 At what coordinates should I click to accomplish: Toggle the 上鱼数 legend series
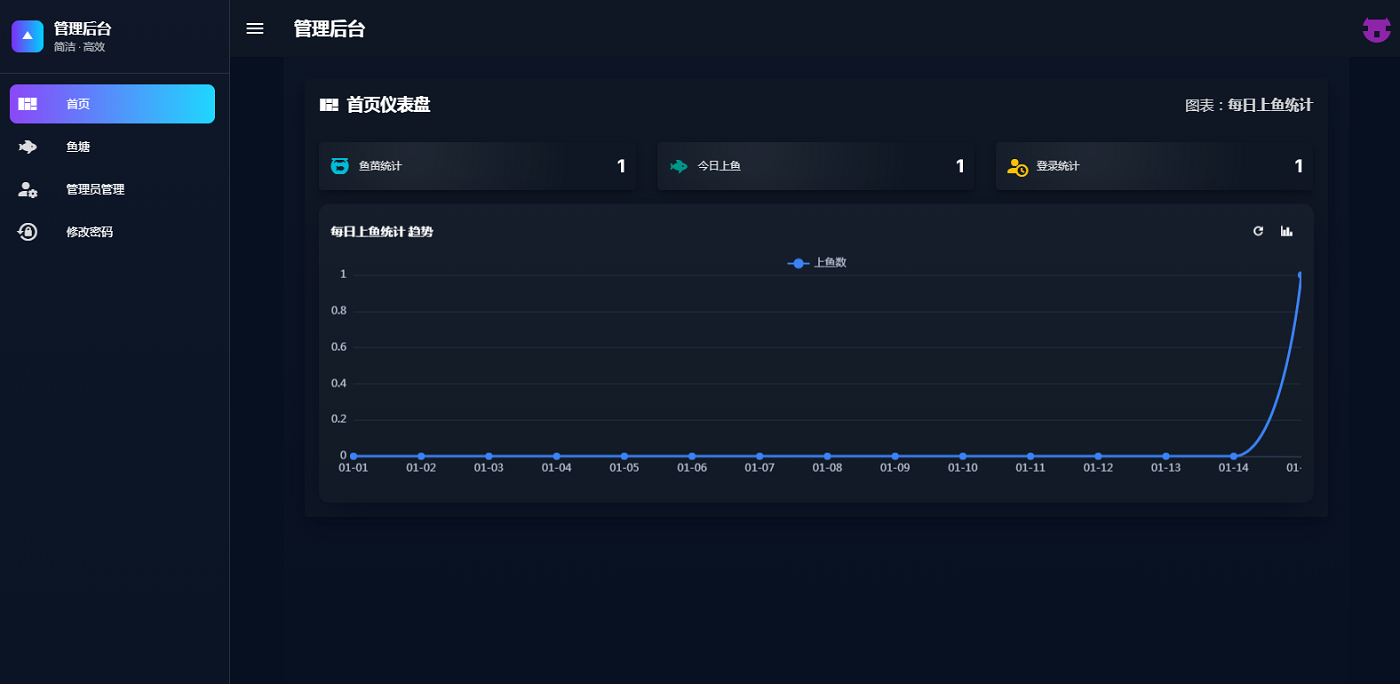817,262
